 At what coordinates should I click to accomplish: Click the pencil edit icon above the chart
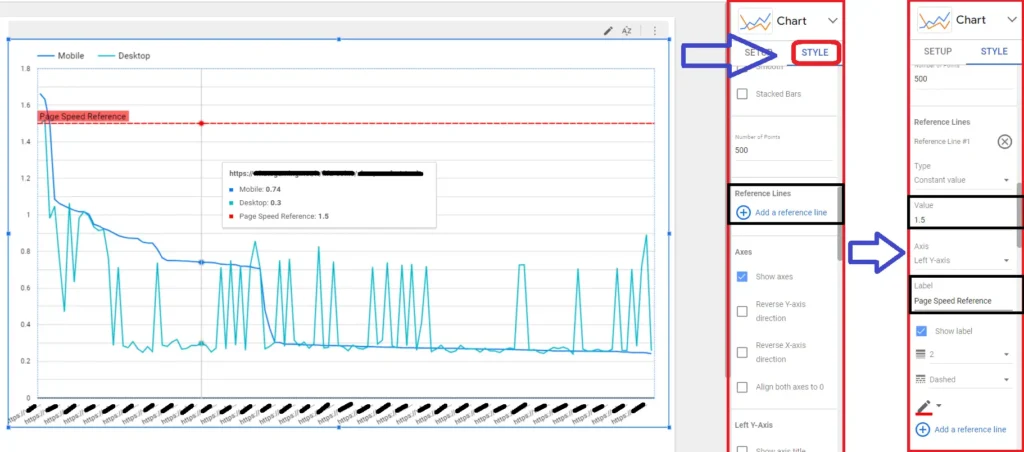point(608,31)
